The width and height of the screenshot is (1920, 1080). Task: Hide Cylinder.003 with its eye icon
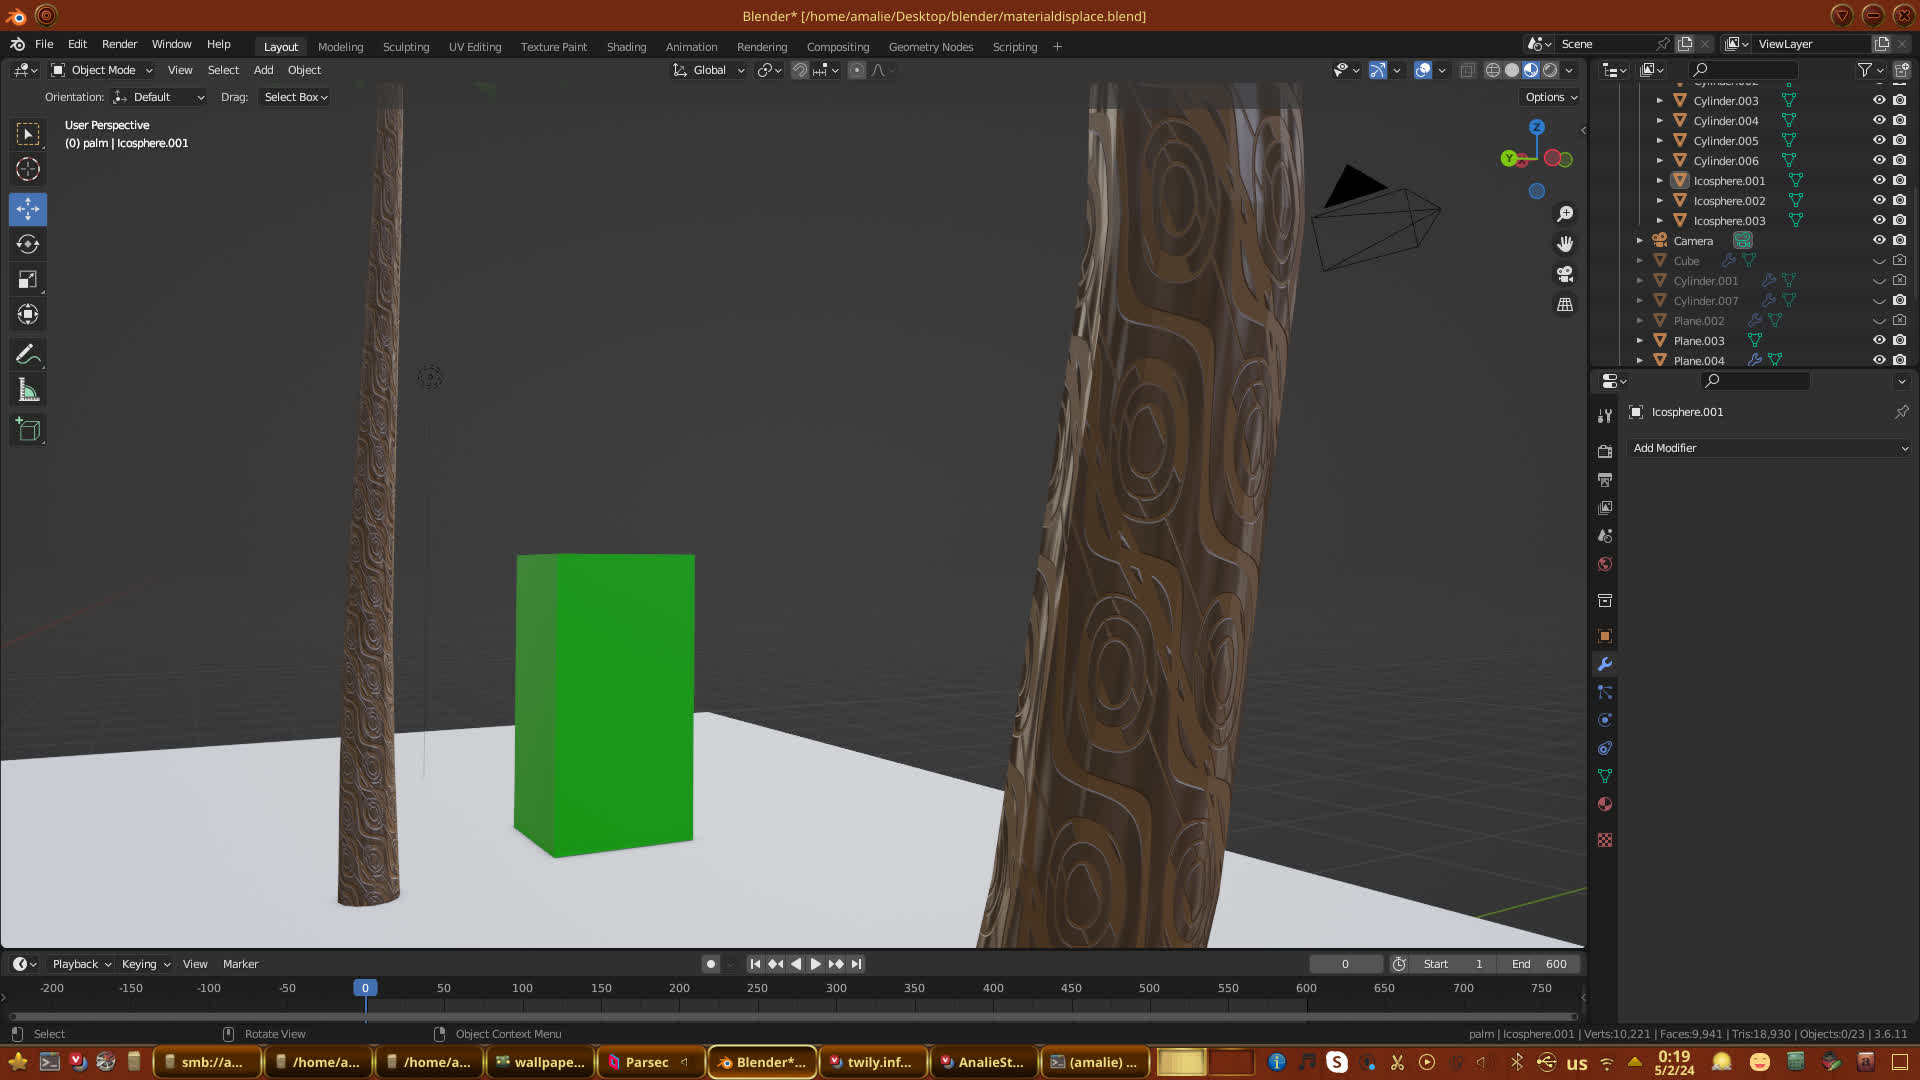coord(1879,100)
